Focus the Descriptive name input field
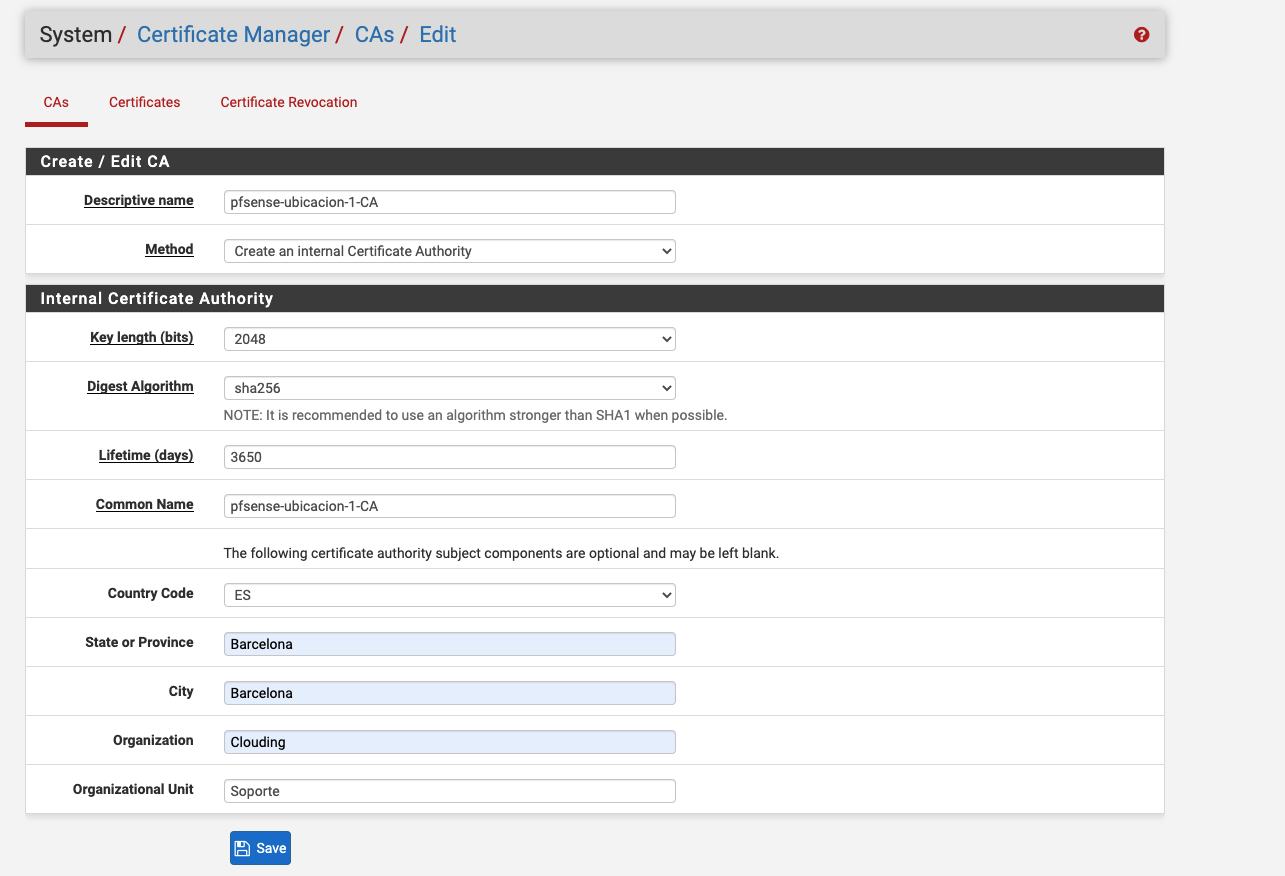The image size is (1285, 876). [450, 202]
